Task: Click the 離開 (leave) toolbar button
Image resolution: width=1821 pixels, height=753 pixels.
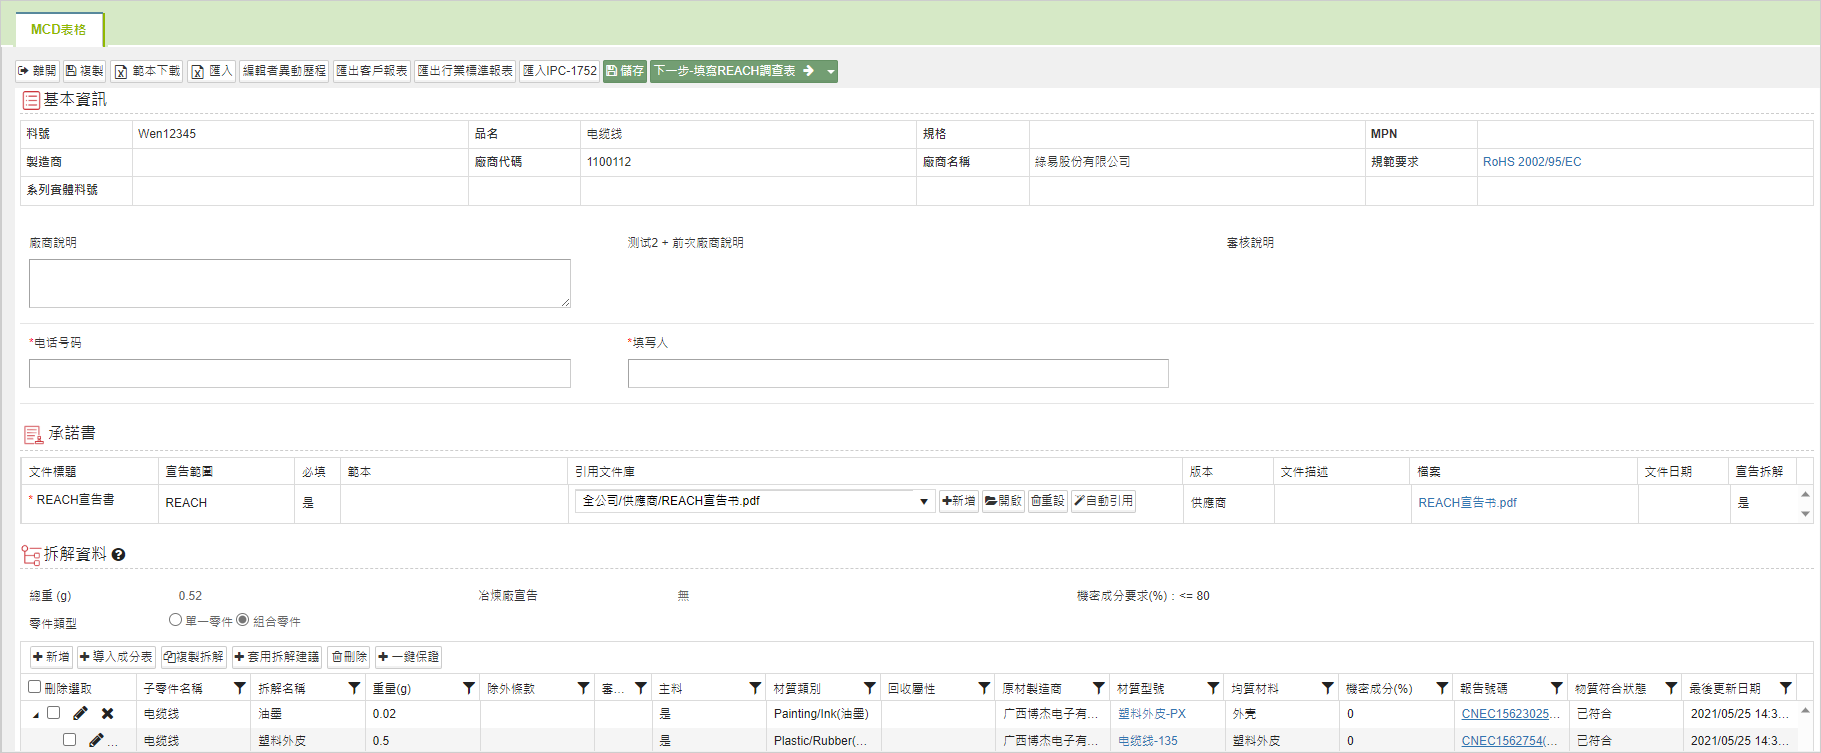Action: (x=37, y=71)
